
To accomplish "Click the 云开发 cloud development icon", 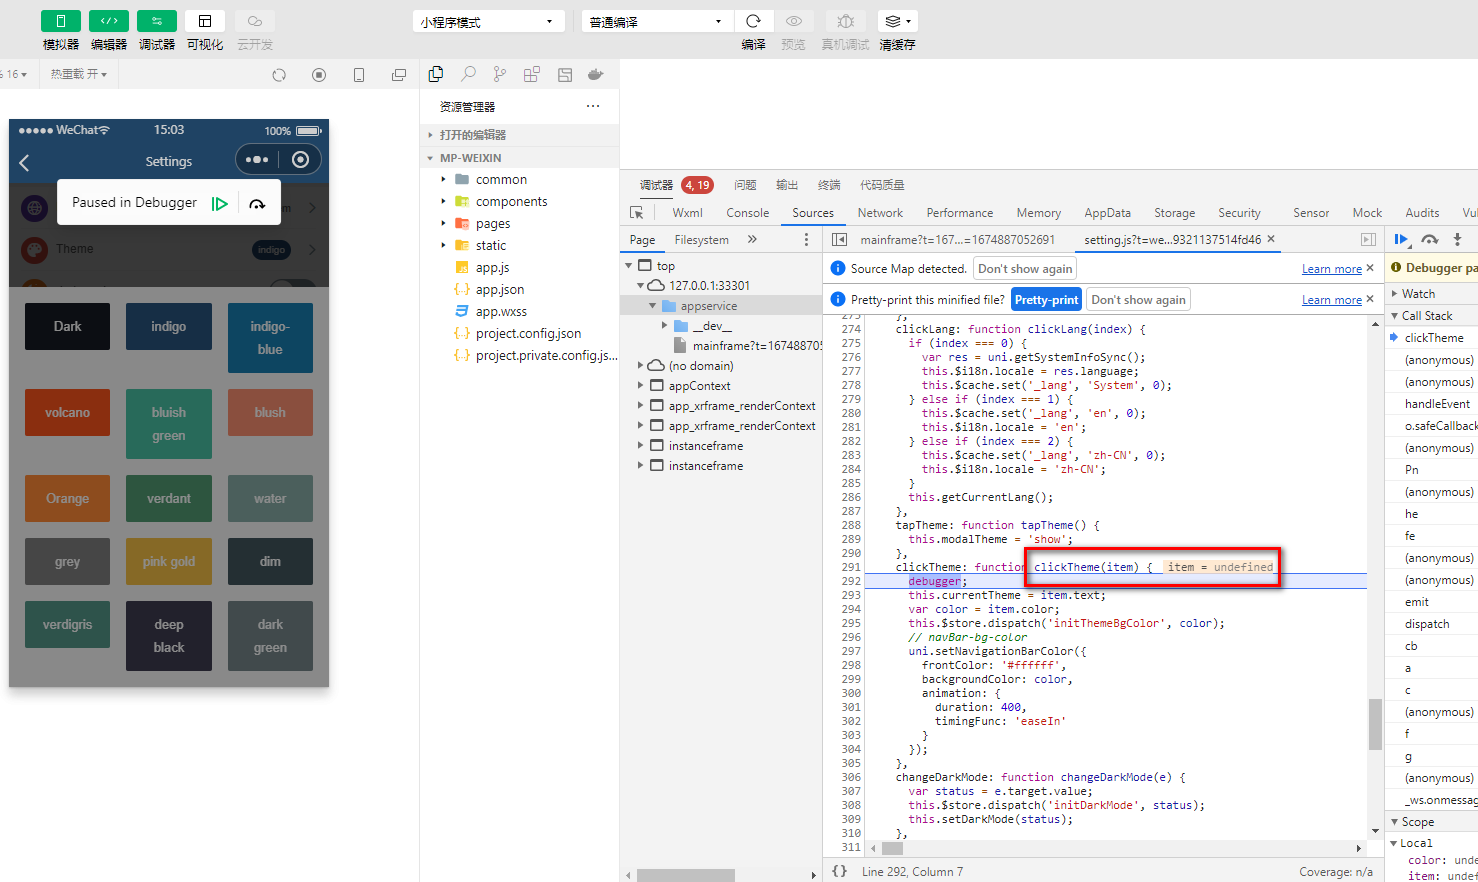I will [255, 21].
